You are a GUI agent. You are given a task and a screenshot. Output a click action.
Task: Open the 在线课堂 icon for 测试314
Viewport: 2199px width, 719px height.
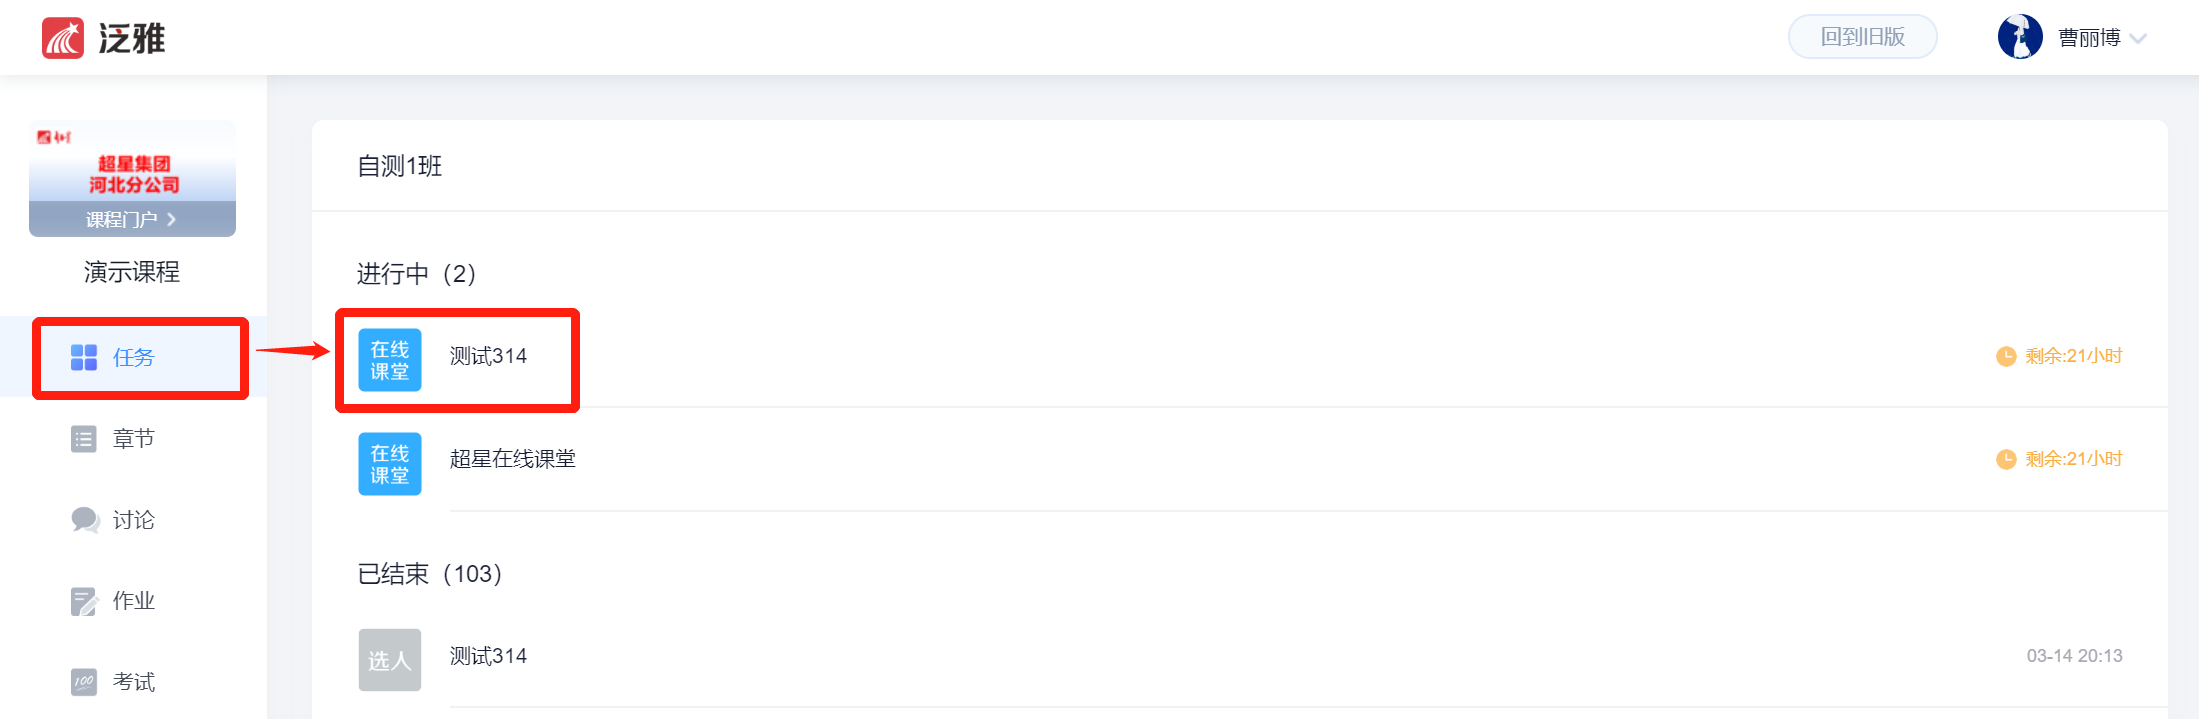tap(390, 360)
